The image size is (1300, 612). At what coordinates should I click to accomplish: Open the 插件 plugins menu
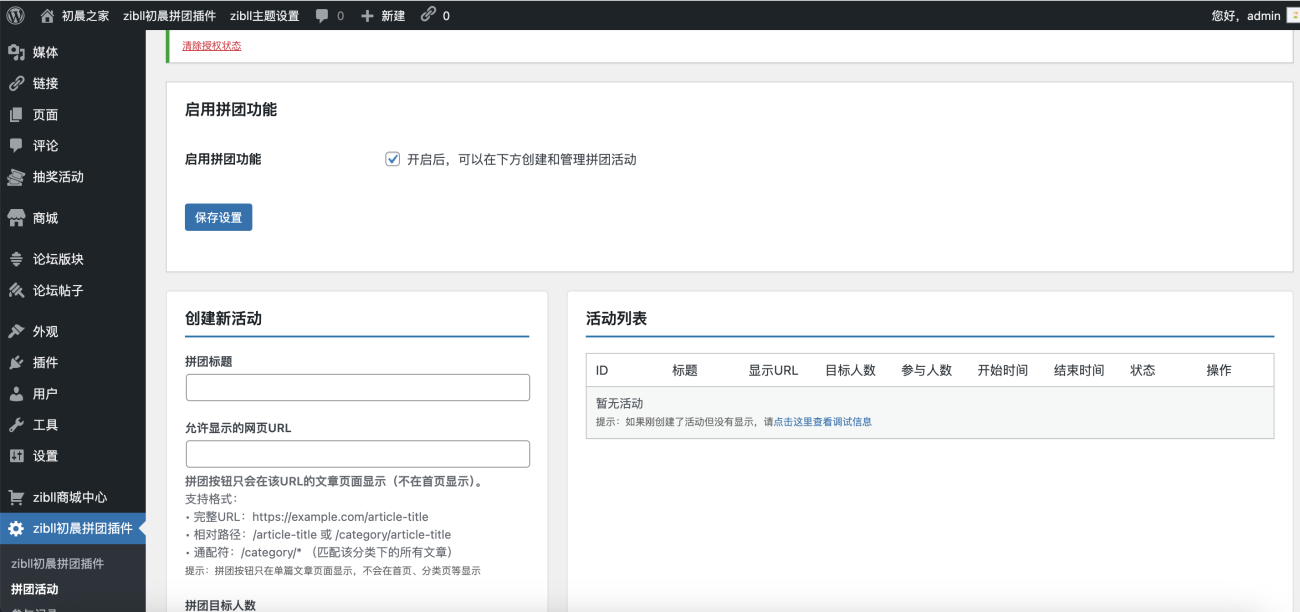coord(45,362)
